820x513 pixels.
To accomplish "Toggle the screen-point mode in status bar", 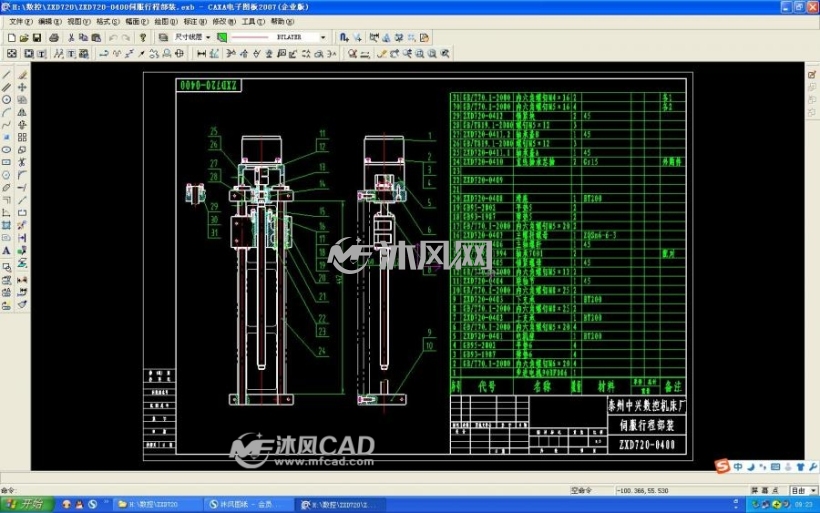I will click(765, 491).
